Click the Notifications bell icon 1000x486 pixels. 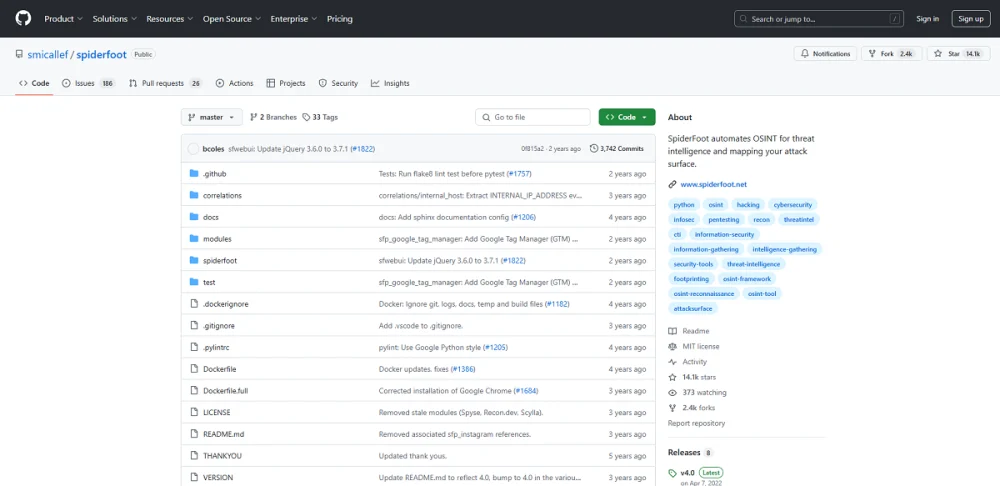pyautogui.click(x=805, y=54)
